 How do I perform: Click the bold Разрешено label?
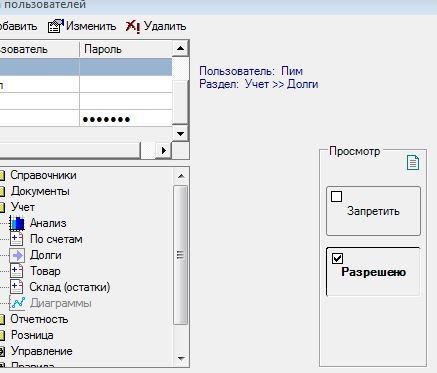373,272
